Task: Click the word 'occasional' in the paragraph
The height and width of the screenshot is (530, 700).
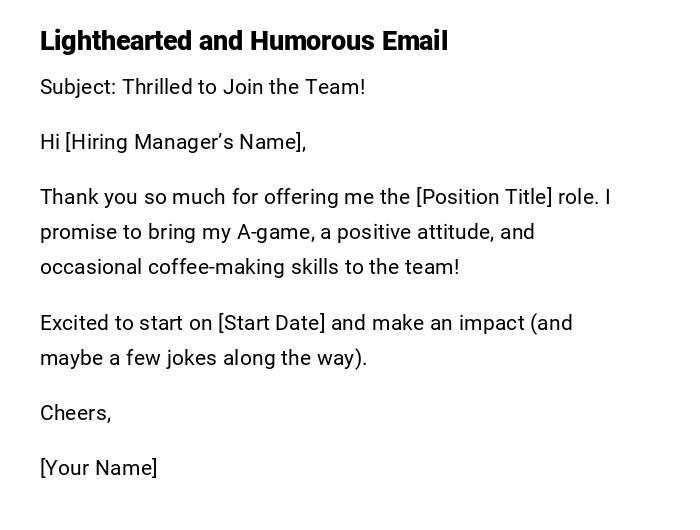Action: pyautogui.click(x=90, y=267)
